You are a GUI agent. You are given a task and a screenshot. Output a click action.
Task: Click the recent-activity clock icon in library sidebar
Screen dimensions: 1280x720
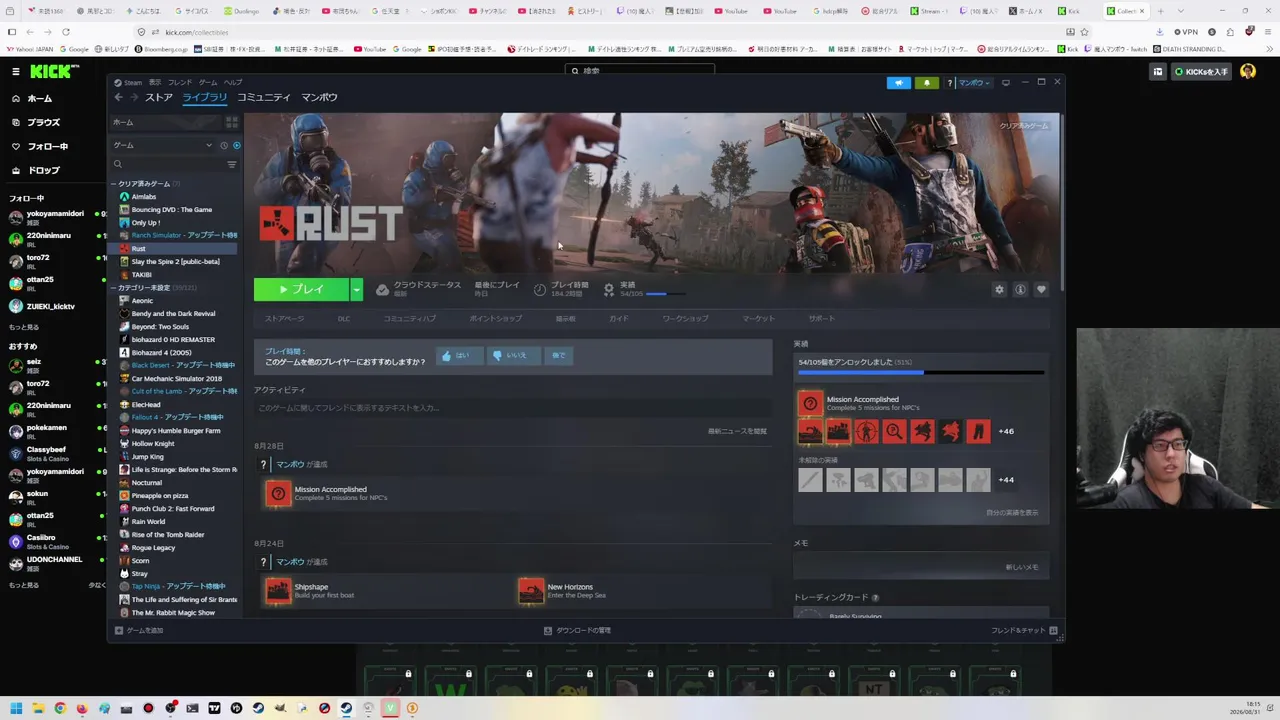224,145
